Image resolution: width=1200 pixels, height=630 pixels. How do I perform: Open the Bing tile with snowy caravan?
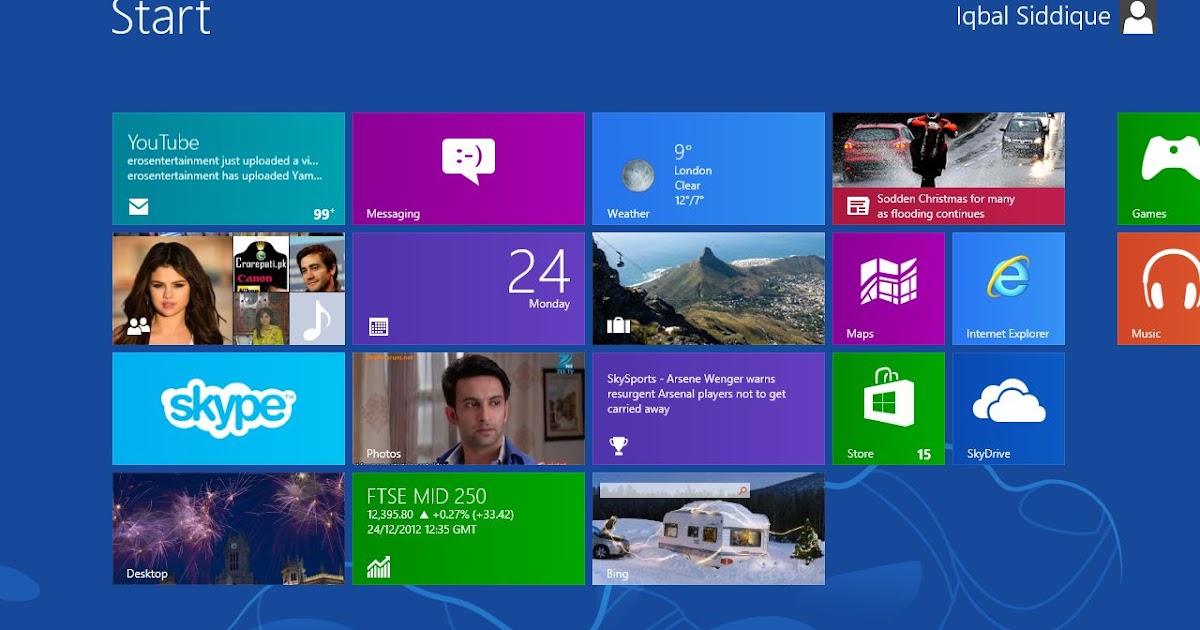(708, 528)
